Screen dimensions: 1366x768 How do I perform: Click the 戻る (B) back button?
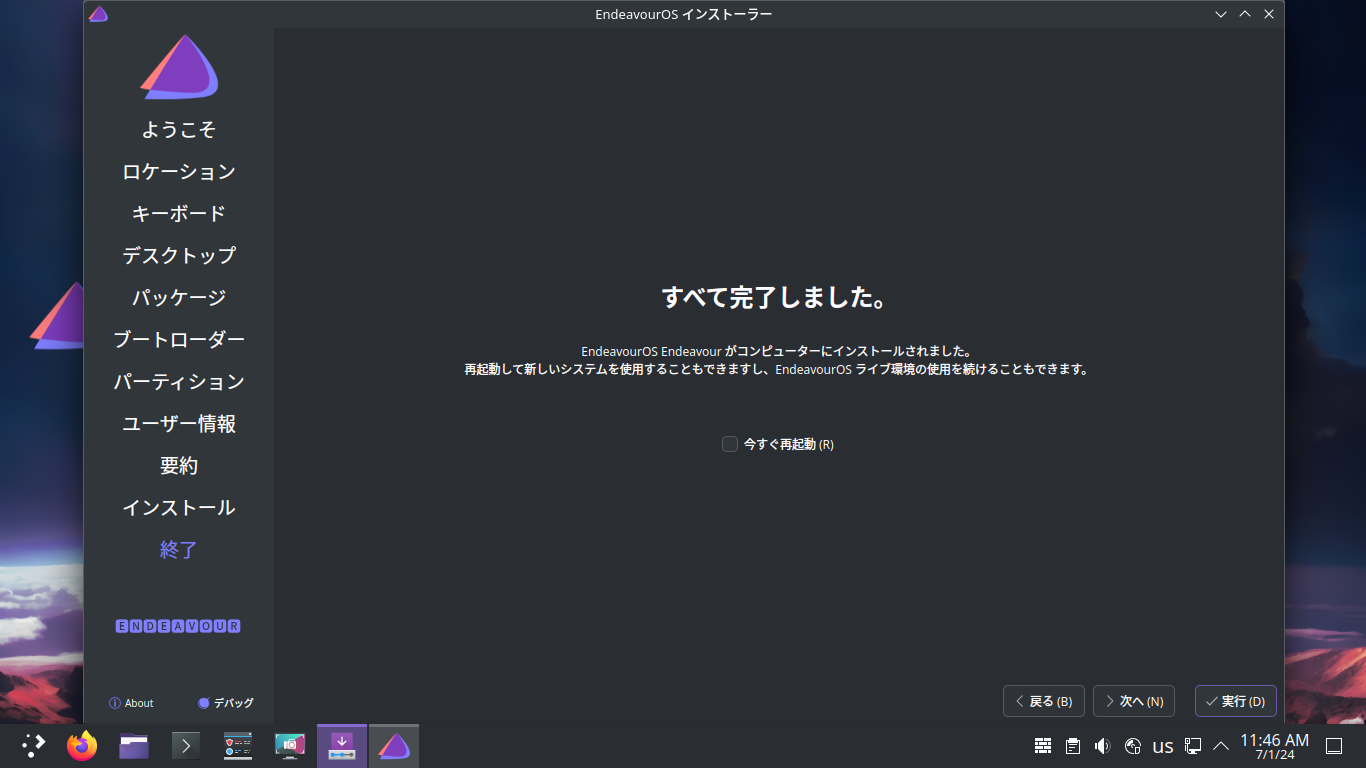pyautogui.click(x=1044, y=701)
